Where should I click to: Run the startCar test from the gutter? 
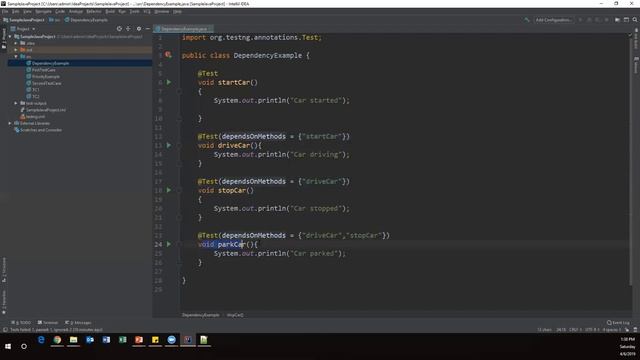[169, 82]
